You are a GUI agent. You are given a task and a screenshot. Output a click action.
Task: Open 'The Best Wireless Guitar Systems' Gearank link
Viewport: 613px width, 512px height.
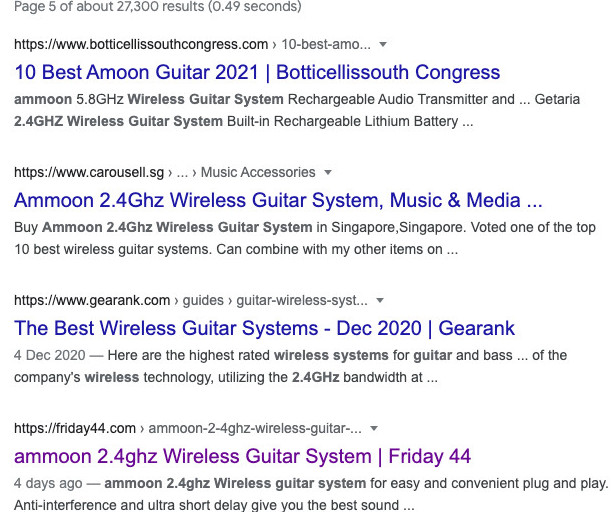point(264,328)
